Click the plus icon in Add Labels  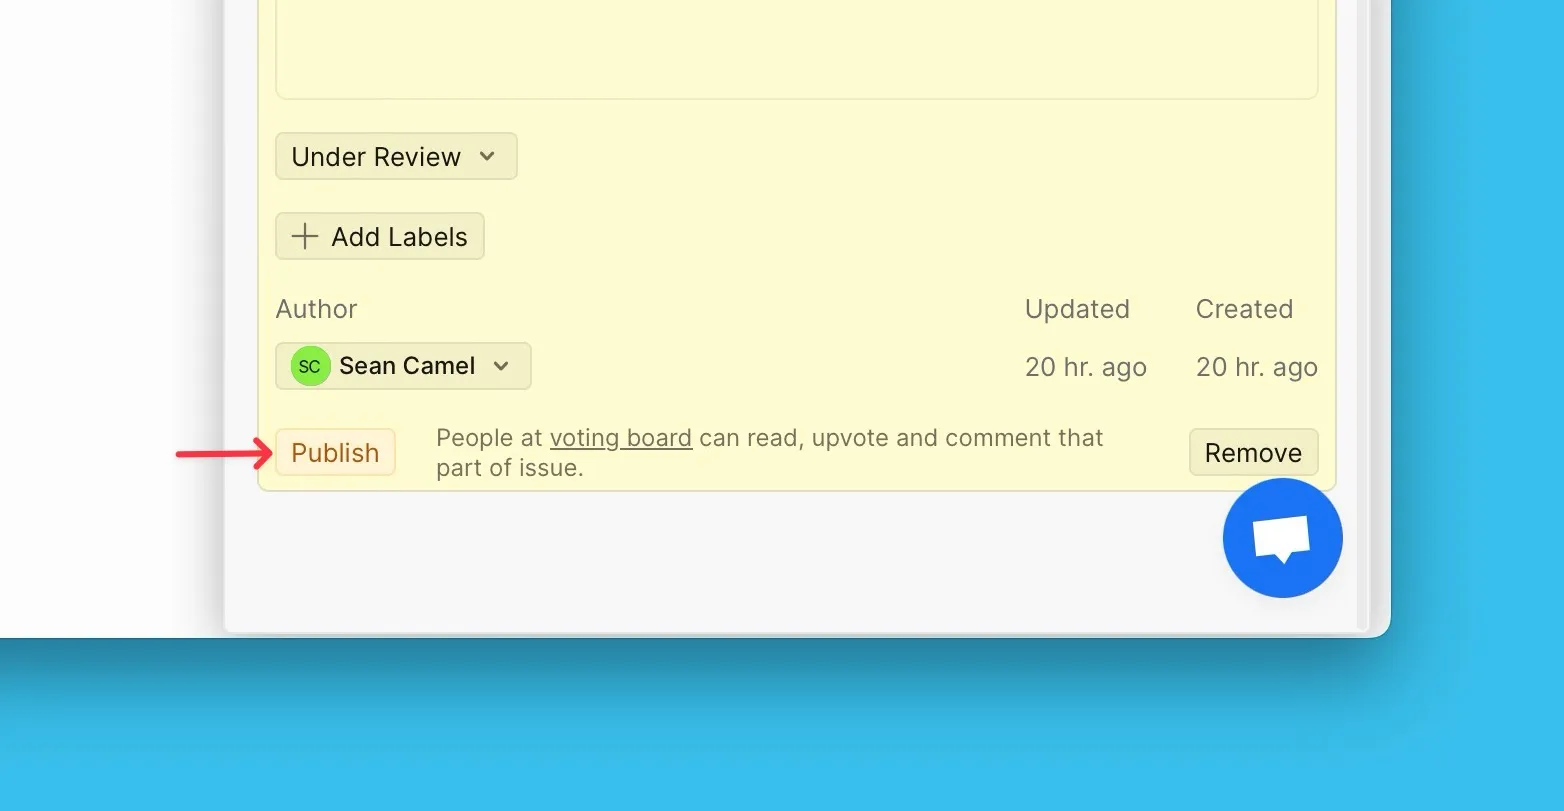click(x=304, y=237)
